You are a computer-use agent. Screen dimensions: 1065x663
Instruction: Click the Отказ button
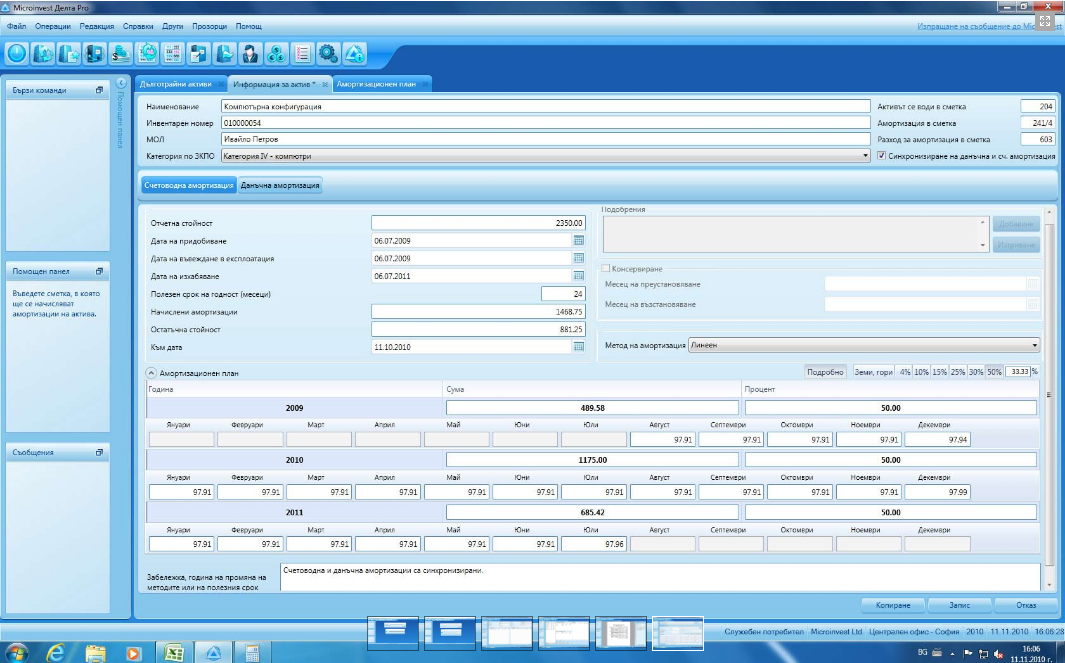[x=1026, y=605]
